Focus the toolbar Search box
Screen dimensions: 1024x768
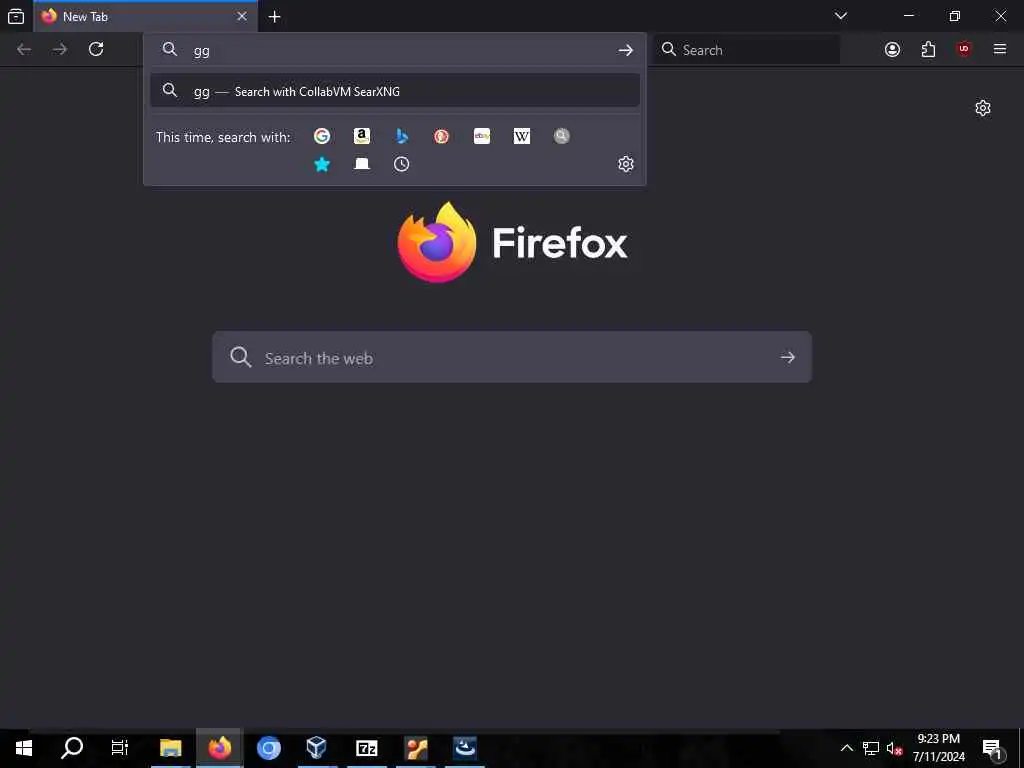pyautogui.click(x=746, y=50)
